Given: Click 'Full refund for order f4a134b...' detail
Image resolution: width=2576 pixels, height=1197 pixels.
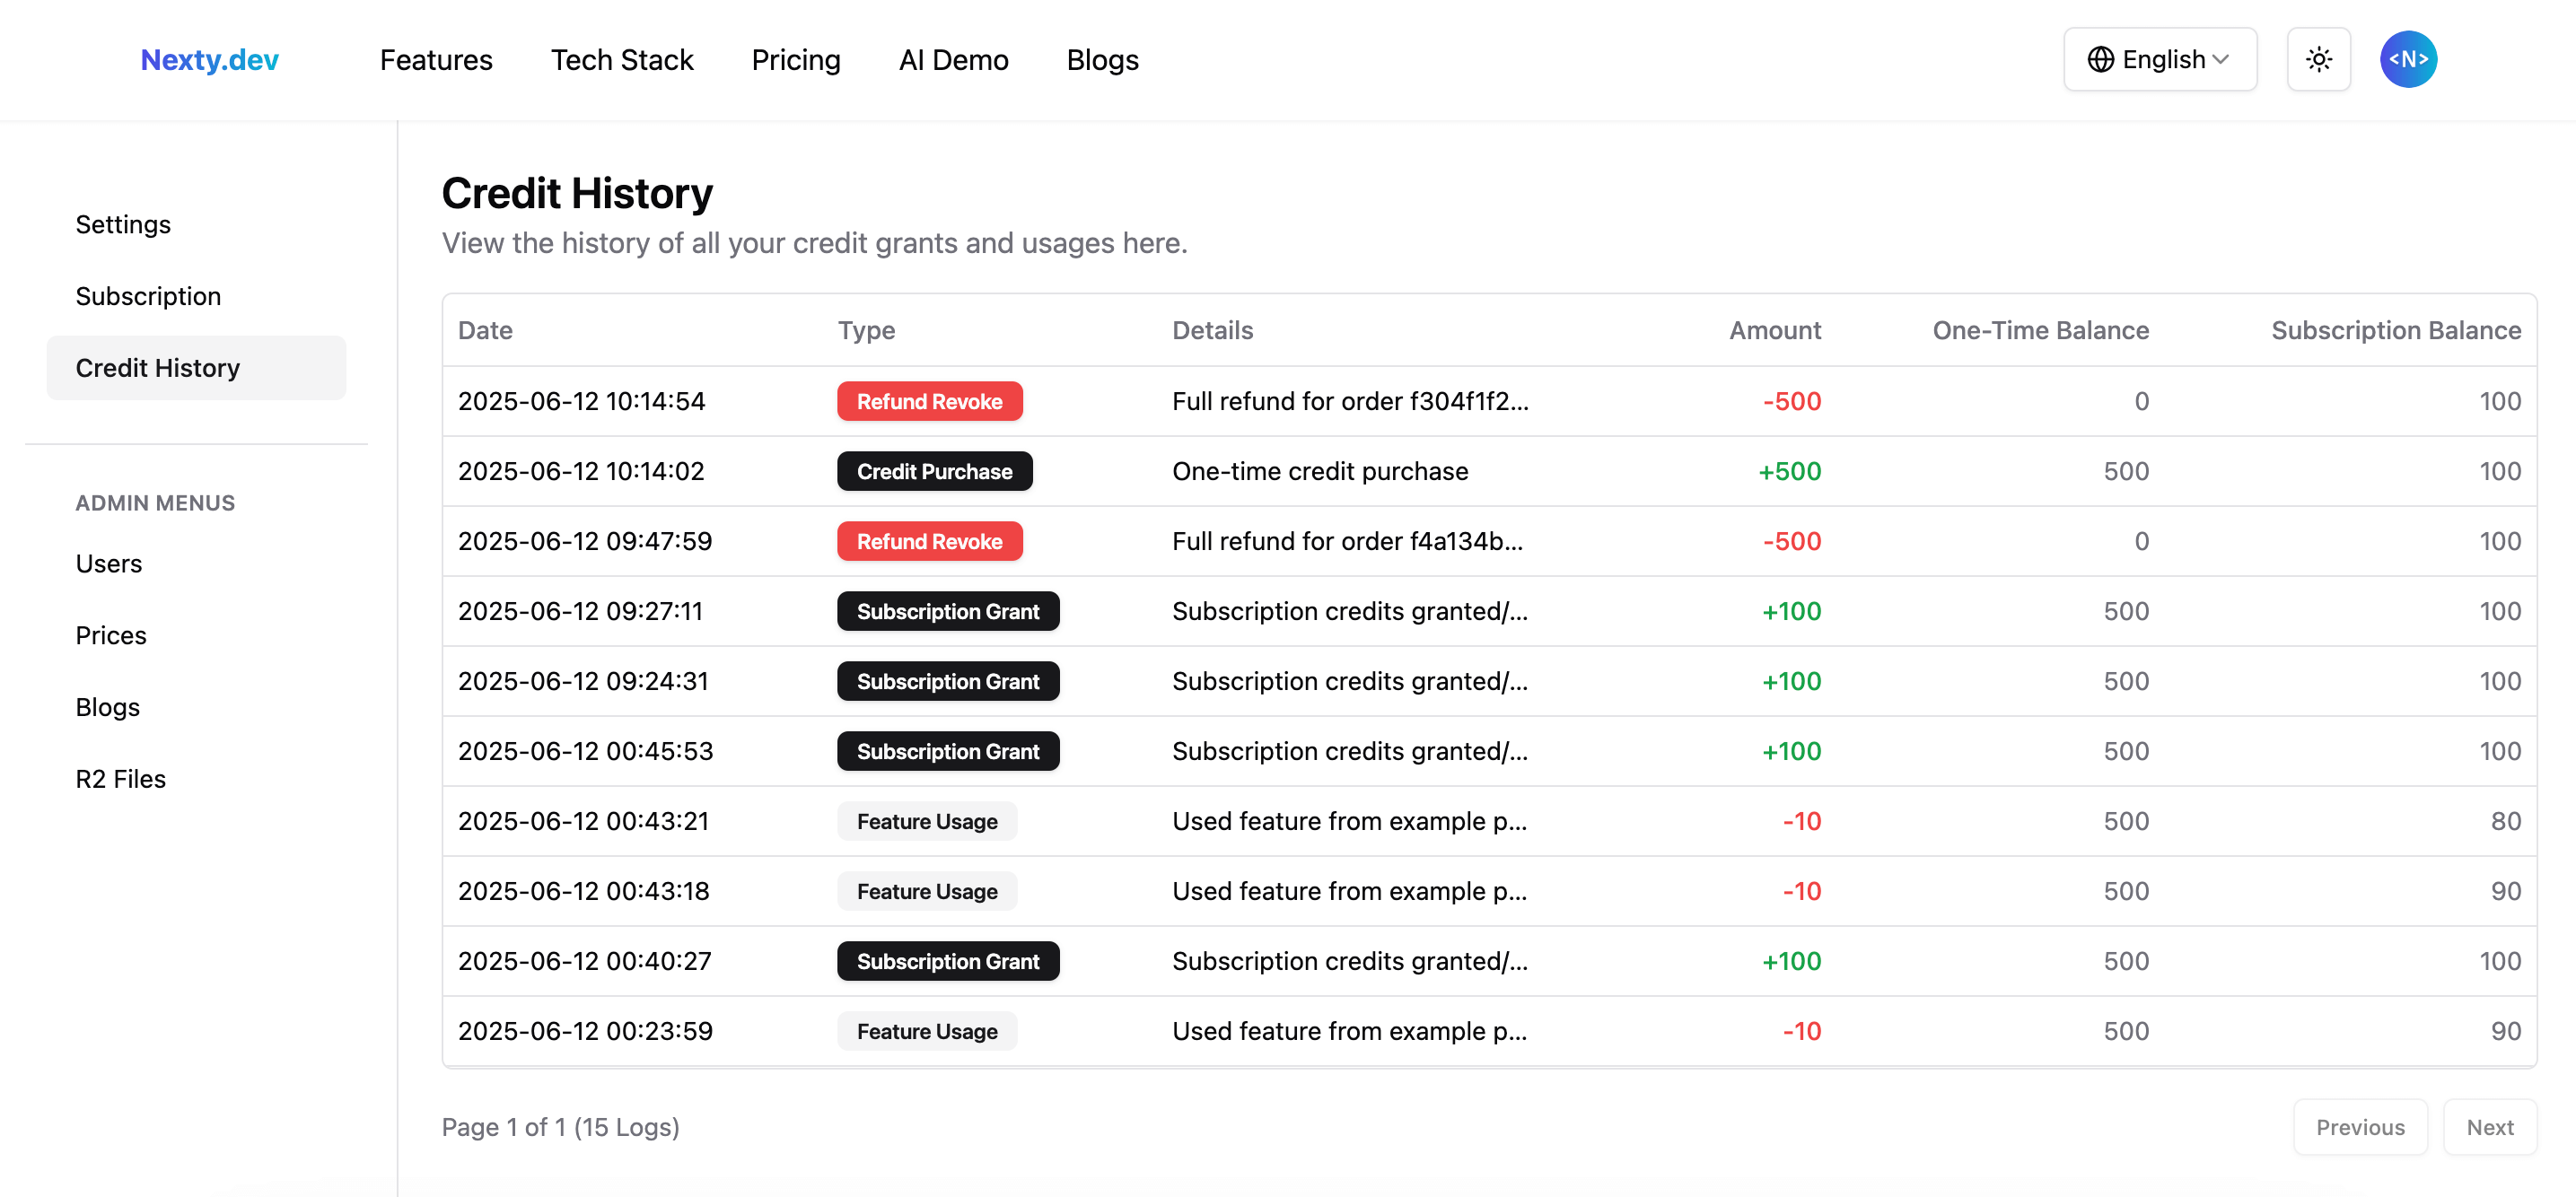Looking at the screenshot, I should 1347,542.
